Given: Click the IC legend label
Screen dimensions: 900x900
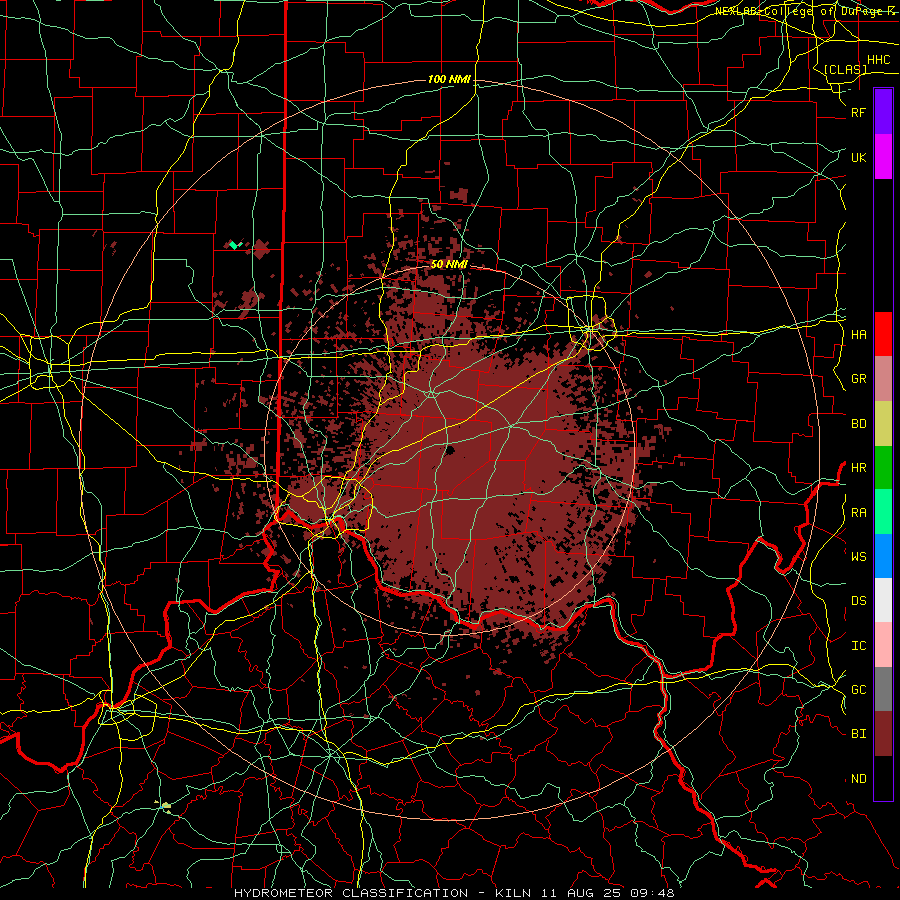Looking at the screenshot, I should click(x=858, y=646).
